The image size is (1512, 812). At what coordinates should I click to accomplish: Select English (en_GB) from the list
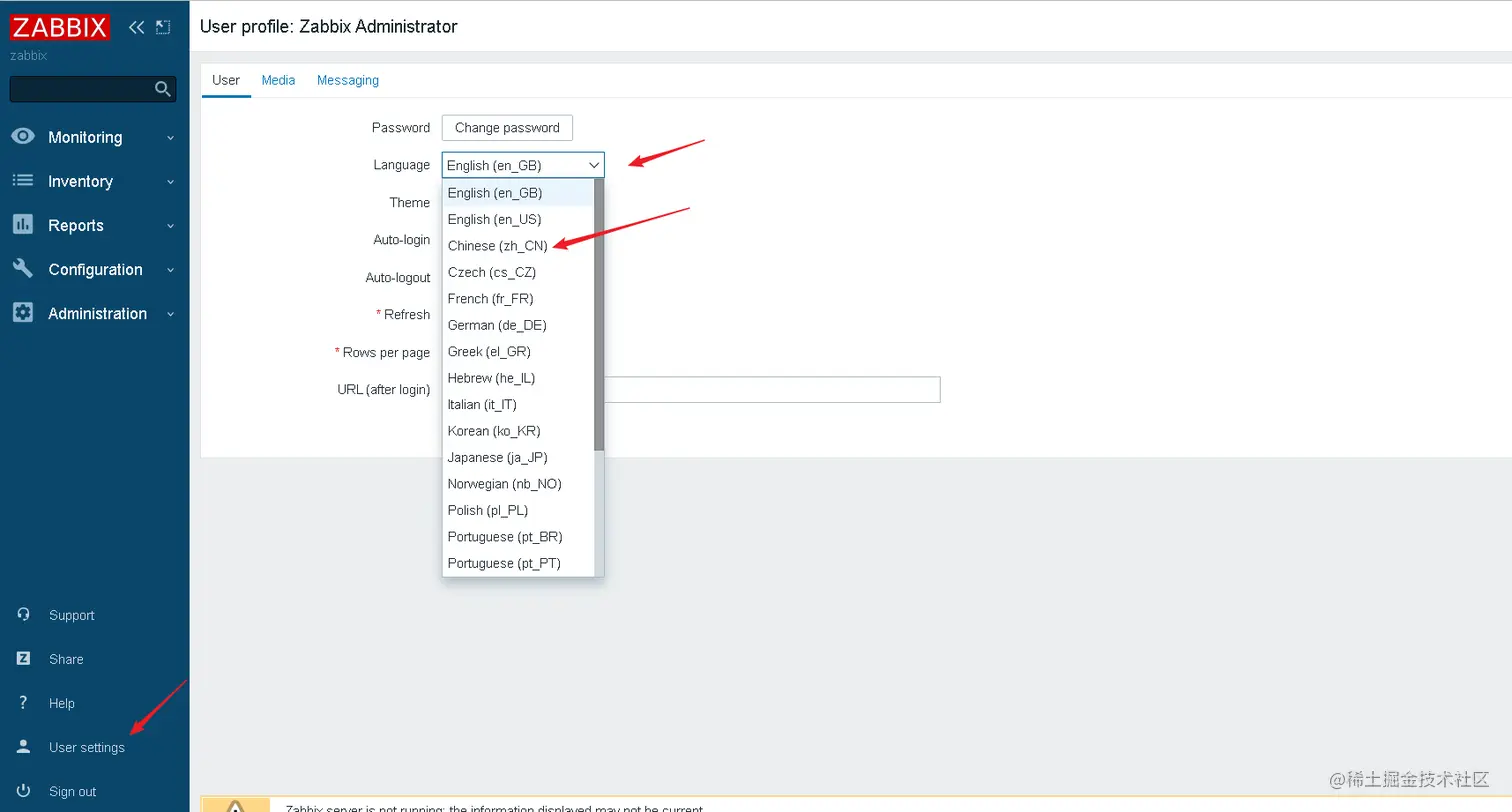coord(519,193)
